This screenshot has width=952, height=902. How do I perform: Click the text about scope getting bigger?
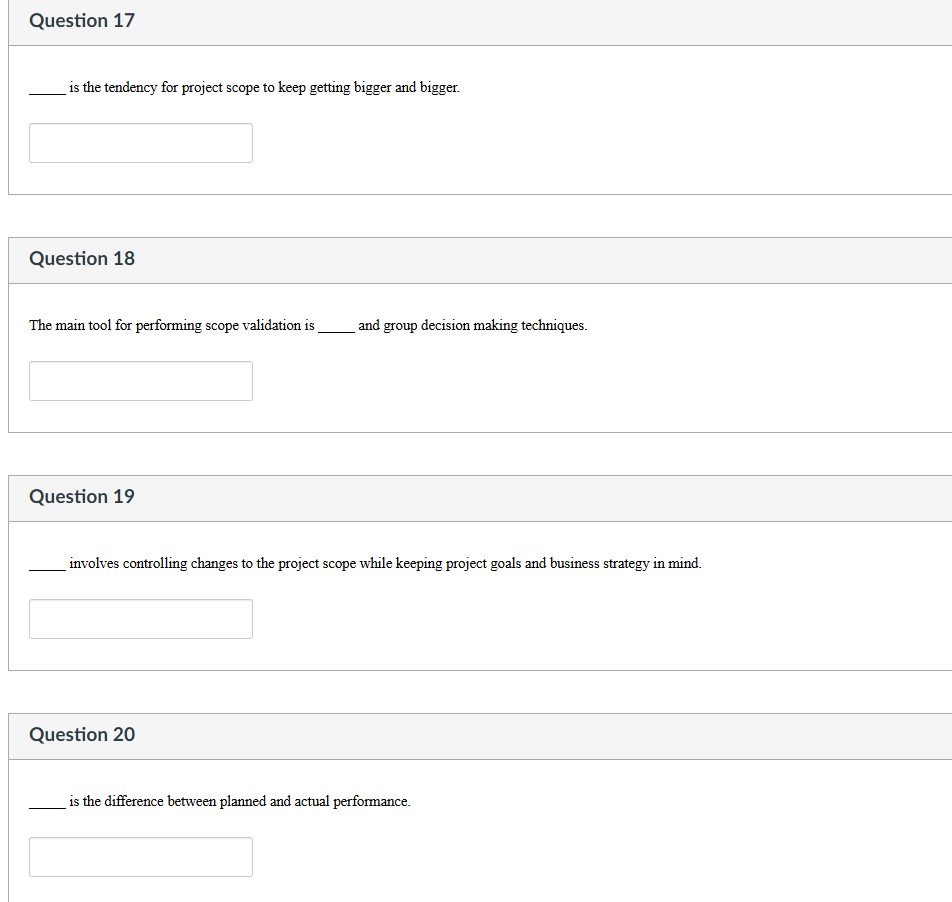tap(245, 87)
